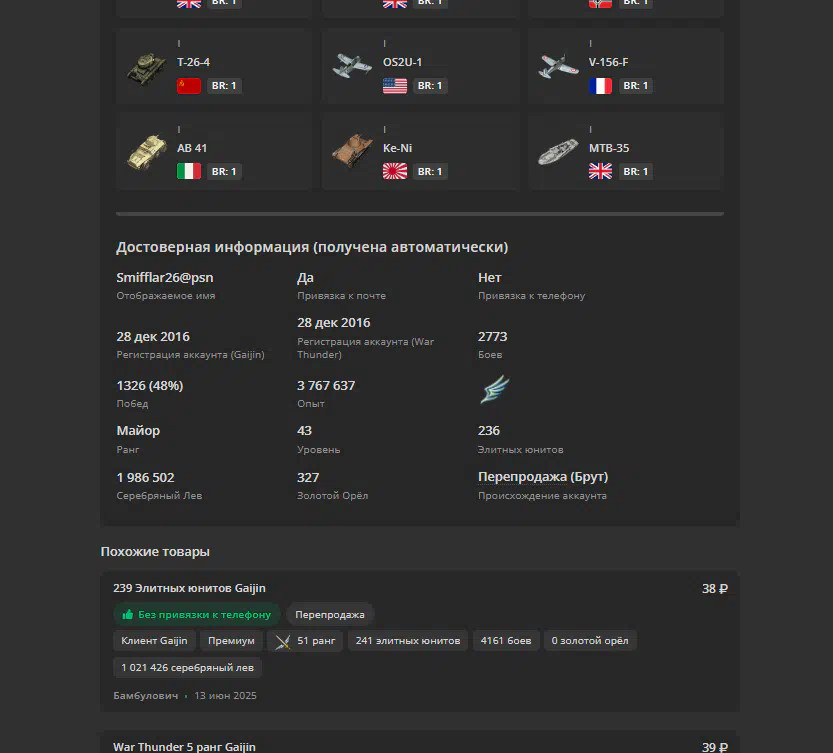The width and height of the screenshot is (833, 753).
Task: Click the MTB-35 boat image
Action: coord(558,151)
